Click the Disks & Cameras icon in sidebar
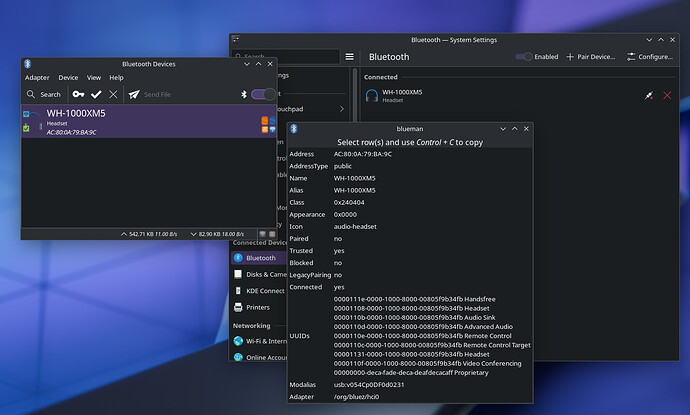This screenshot has height=415, width=690. coord(238,274)
